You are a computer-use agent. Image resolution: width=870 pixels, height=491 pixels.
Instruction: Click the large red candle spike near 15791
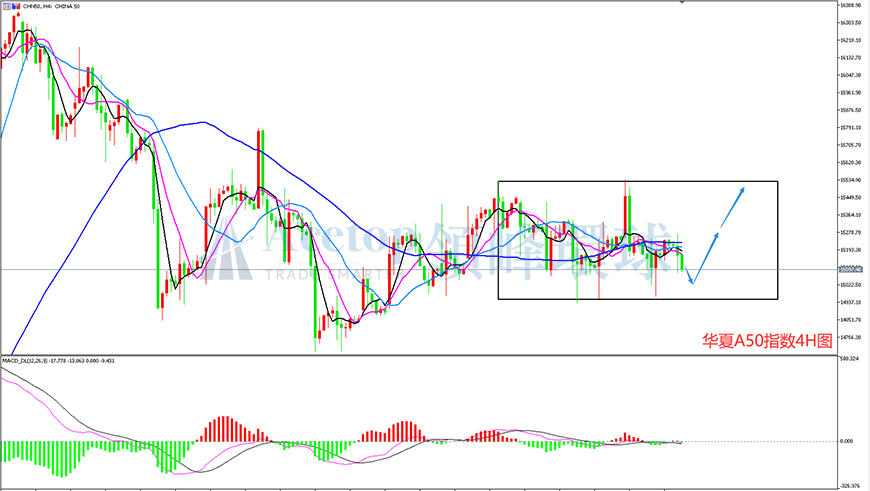(x=259, y=162)
